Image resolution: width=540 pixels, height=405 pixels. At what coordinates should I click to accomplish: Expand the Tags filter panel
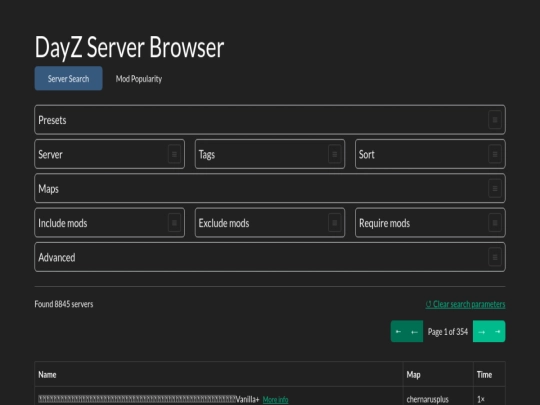[x=270, y=154]
